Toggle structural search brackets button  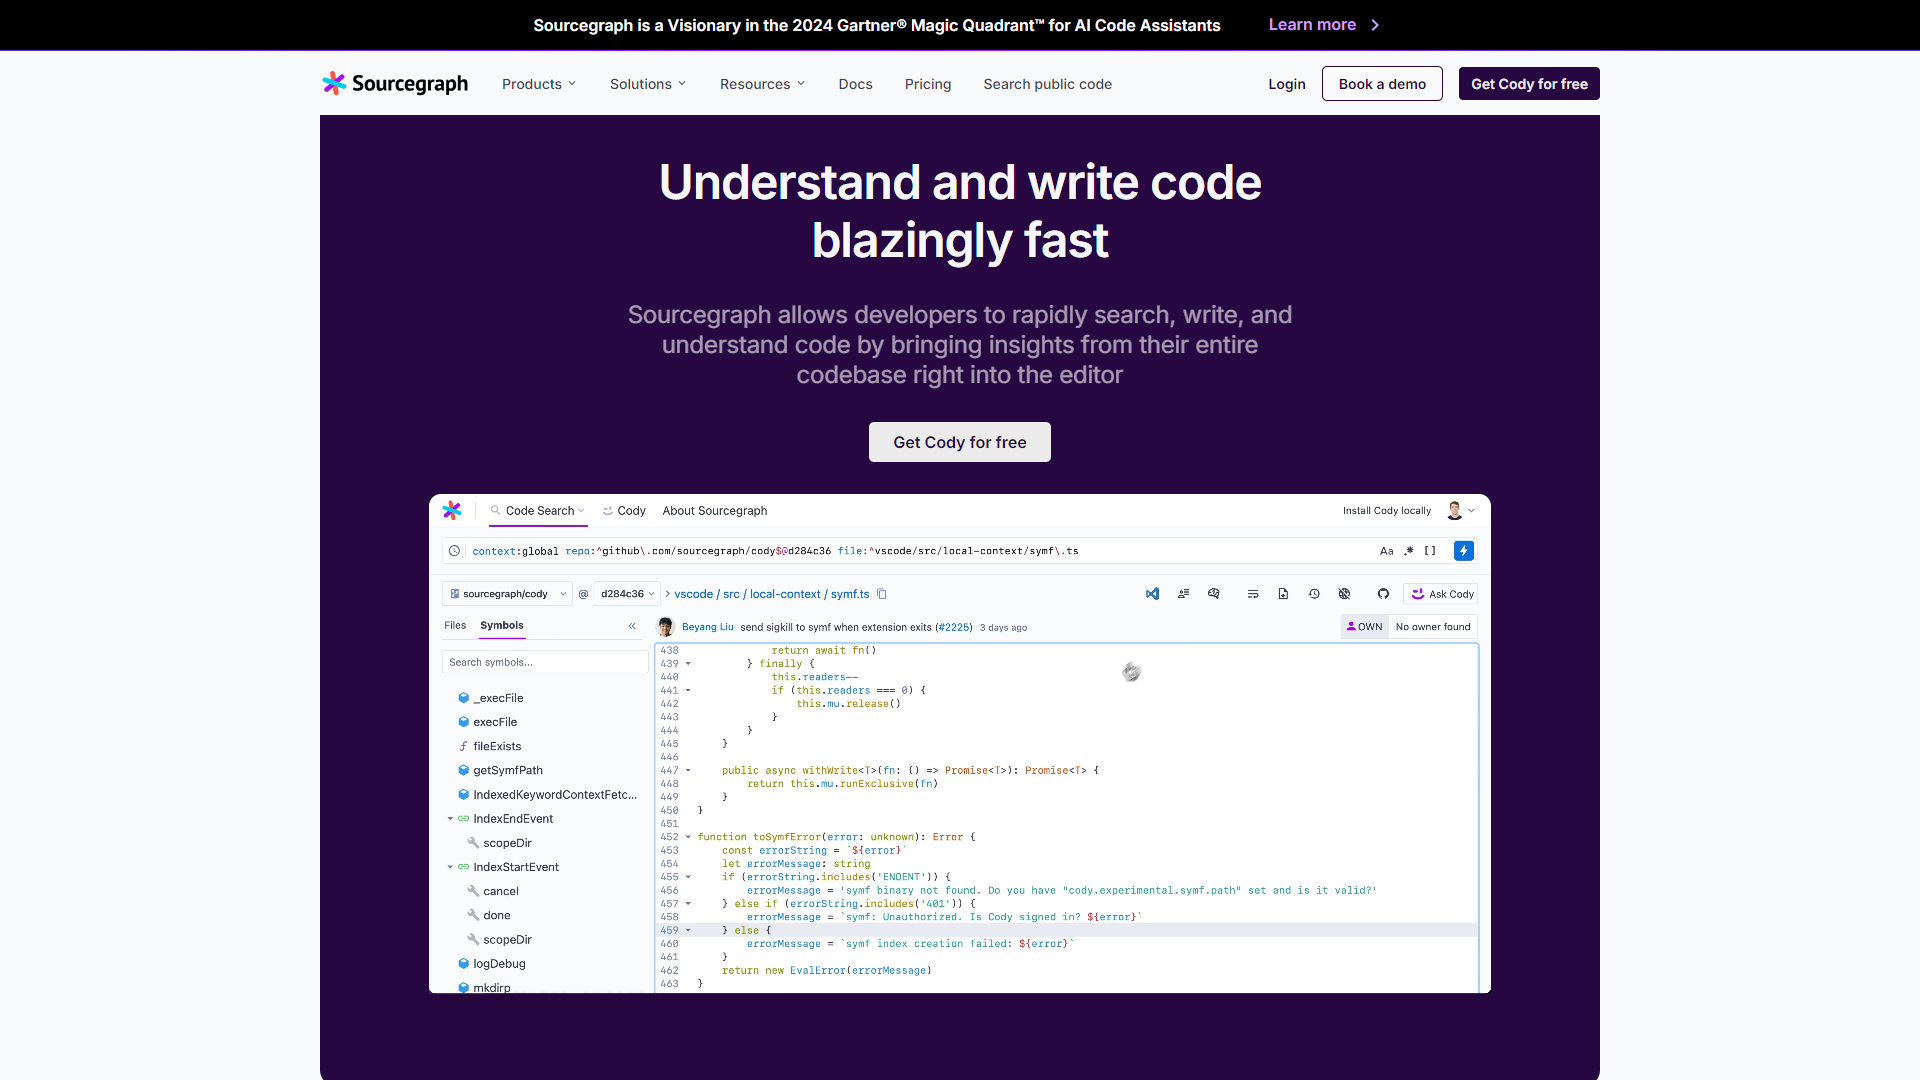(x=1430, y=551)
